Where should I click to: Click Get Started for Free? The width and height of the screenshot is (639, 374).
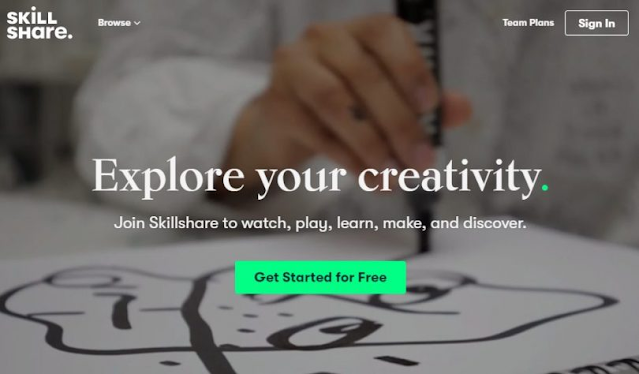320,277
